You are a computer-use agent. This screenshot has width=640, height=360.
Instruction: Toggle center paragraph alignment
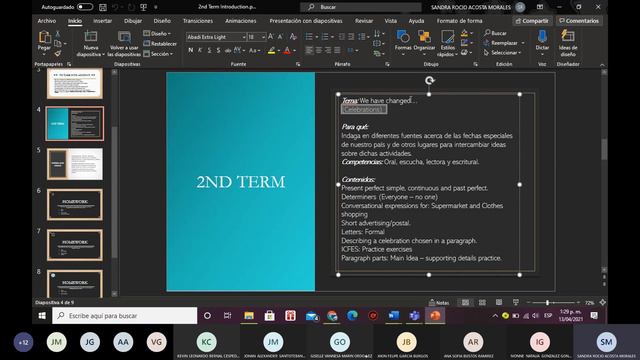click(x=318, y=50)
